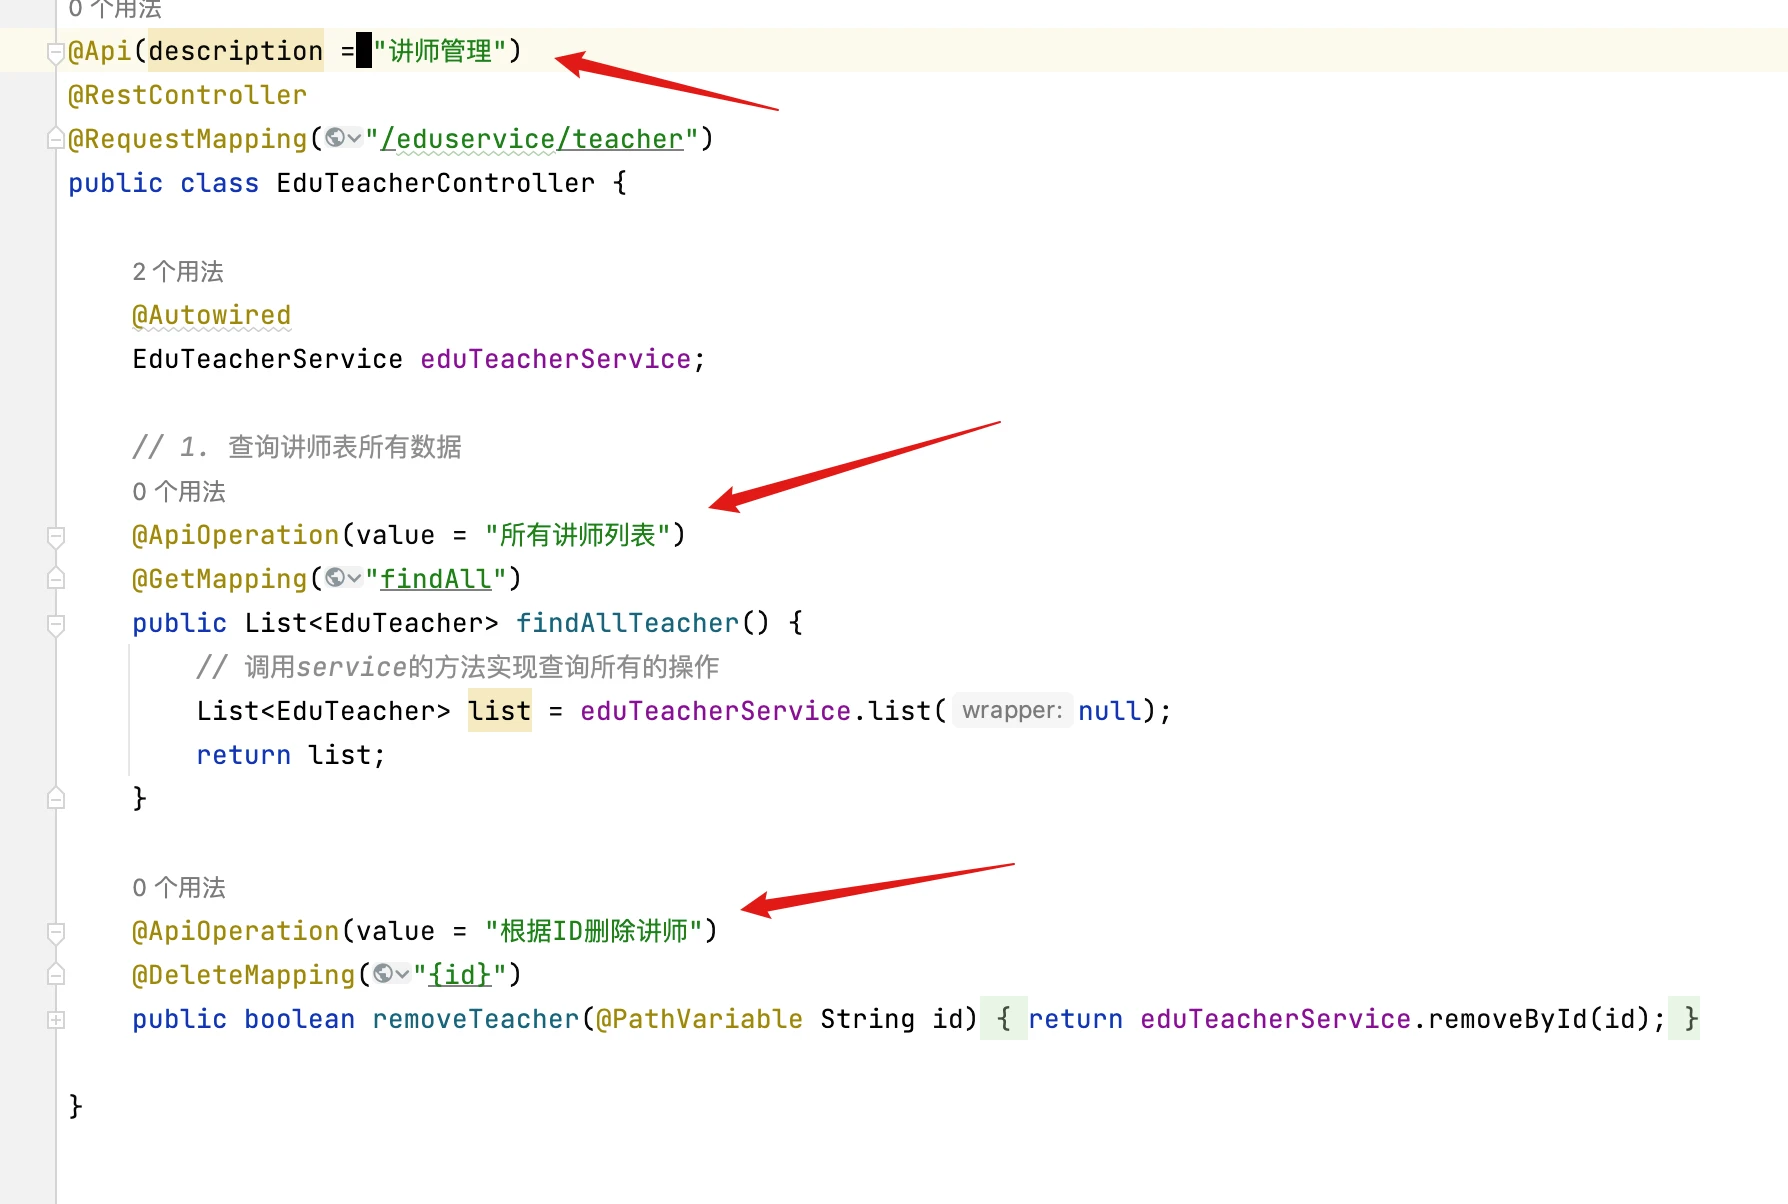Image resolution: width=1788 pixels, height=1204 pixels.
Task: Click the comment '查询讲师表所有数据'
Action: (345, 447)
